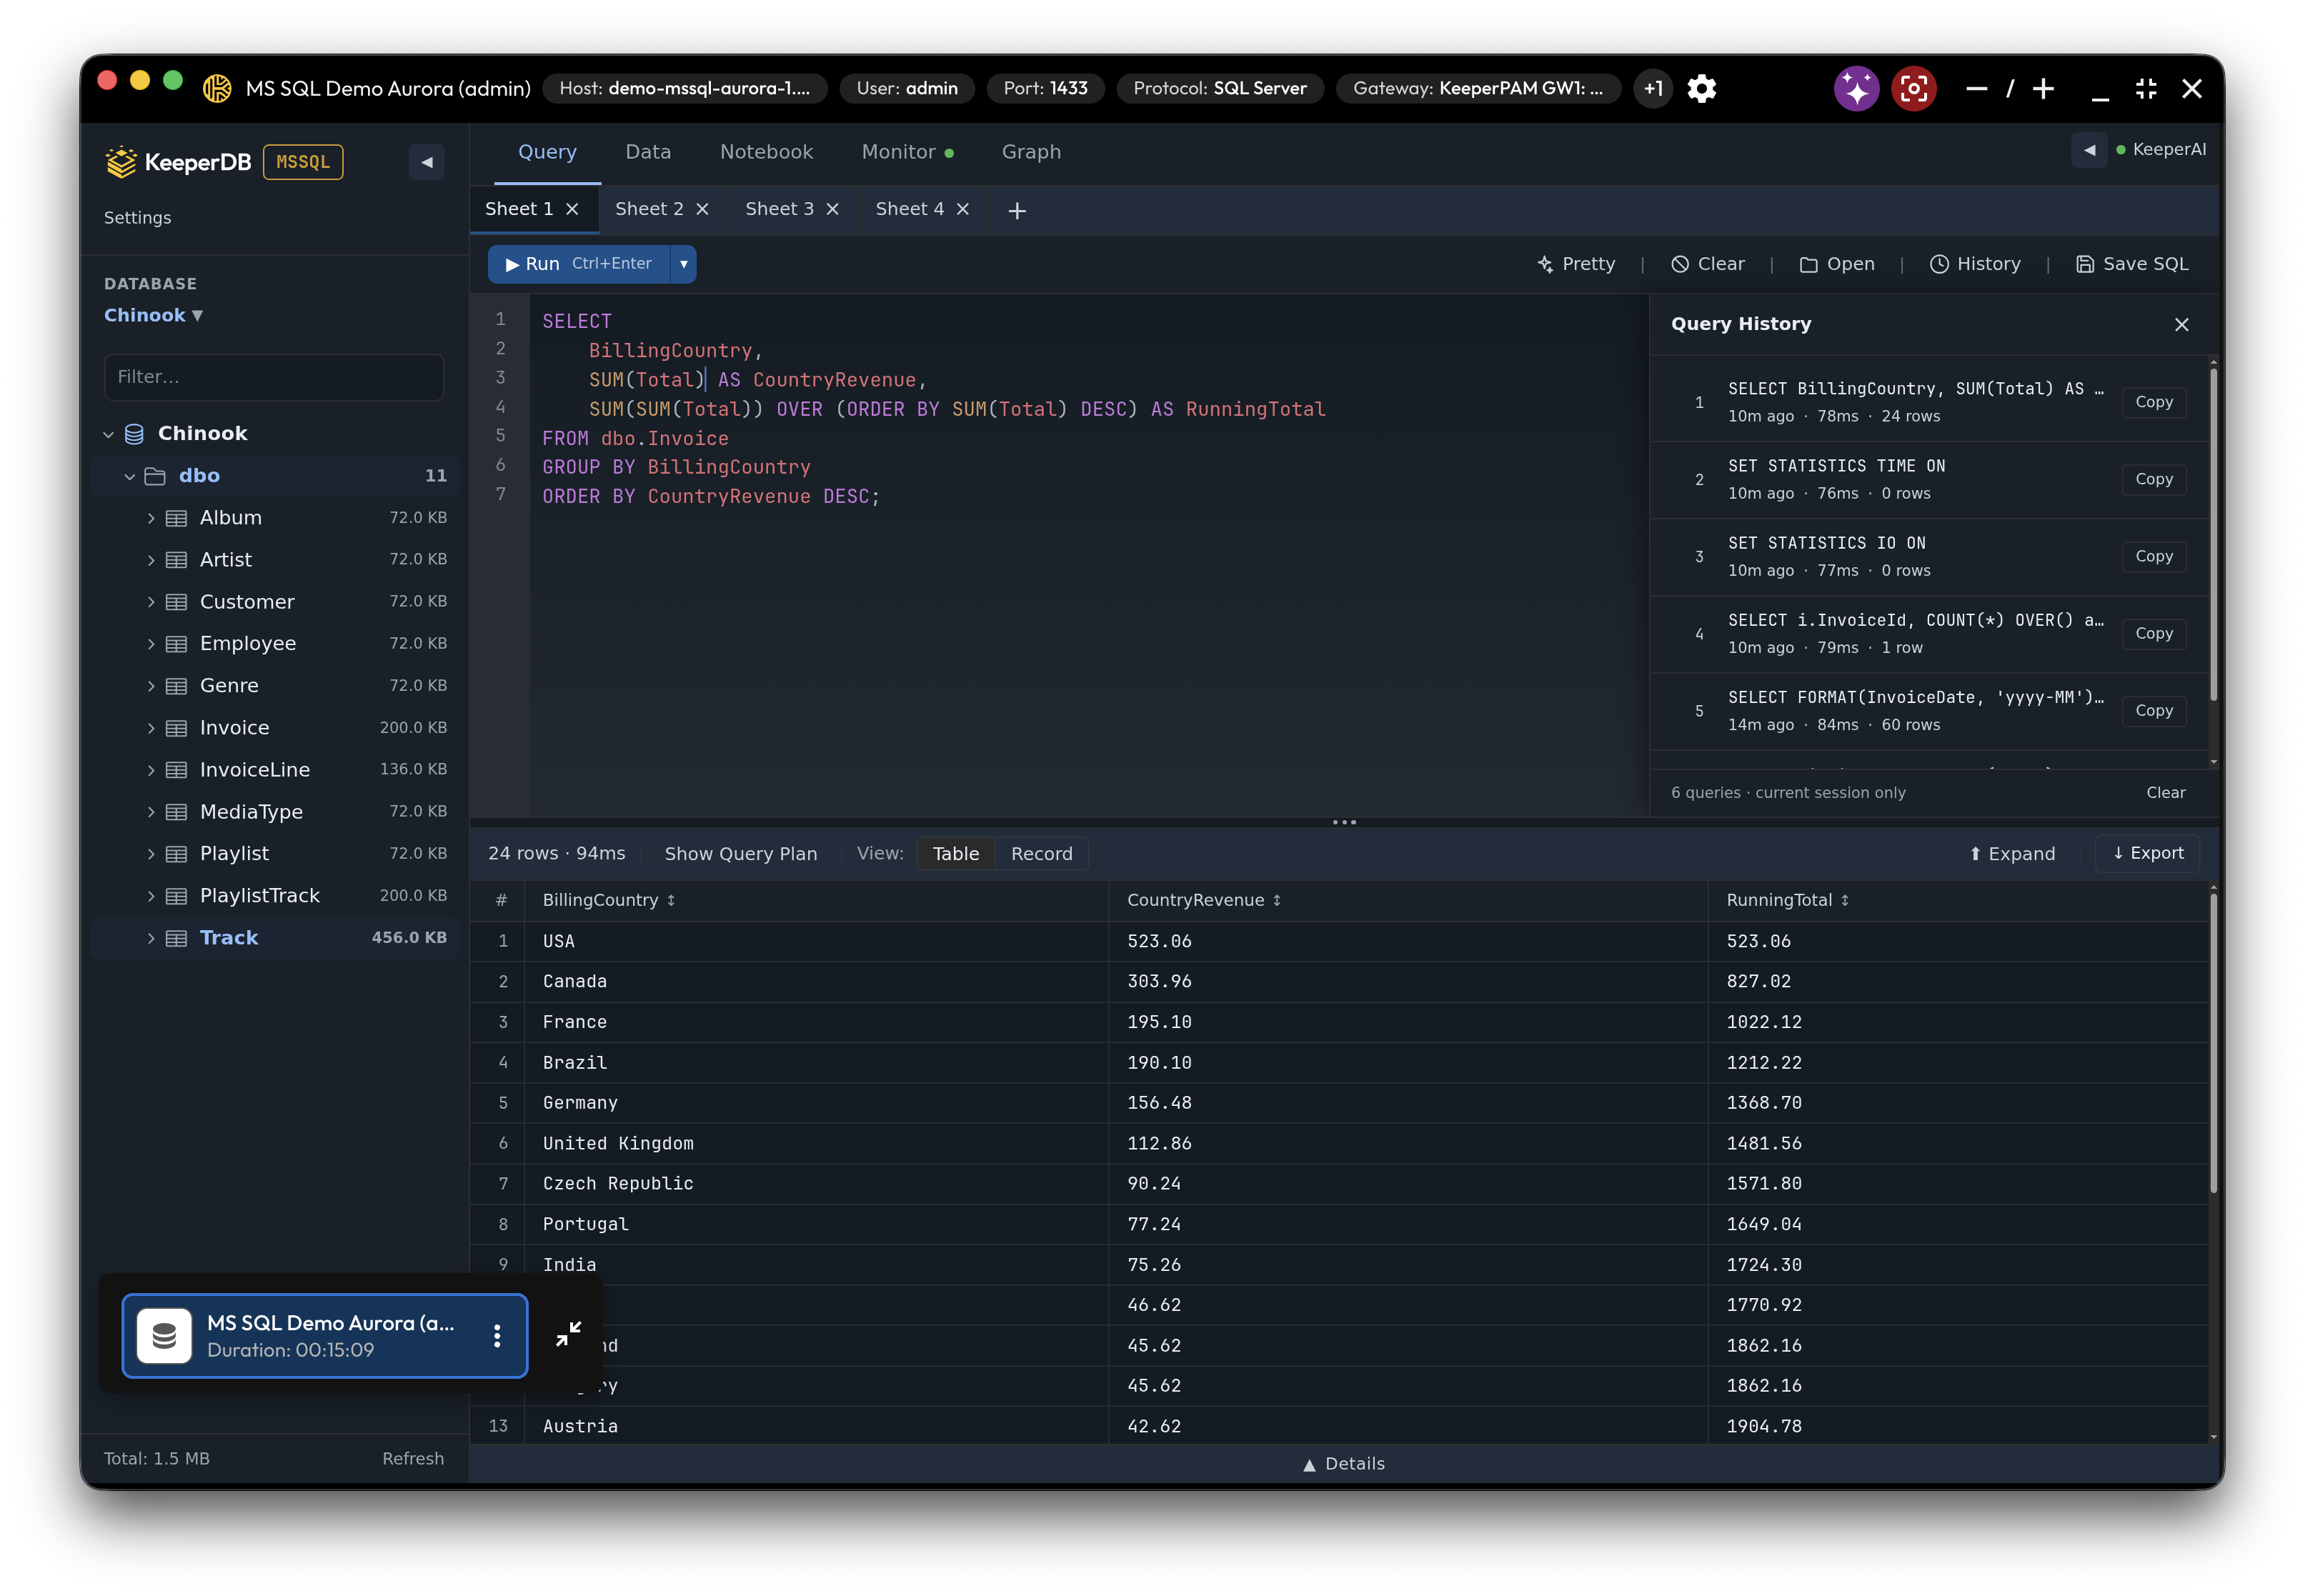Open the connection settings gear icon
The width and height of the screenshot is (2305, 1596).
coord(1701,89)
